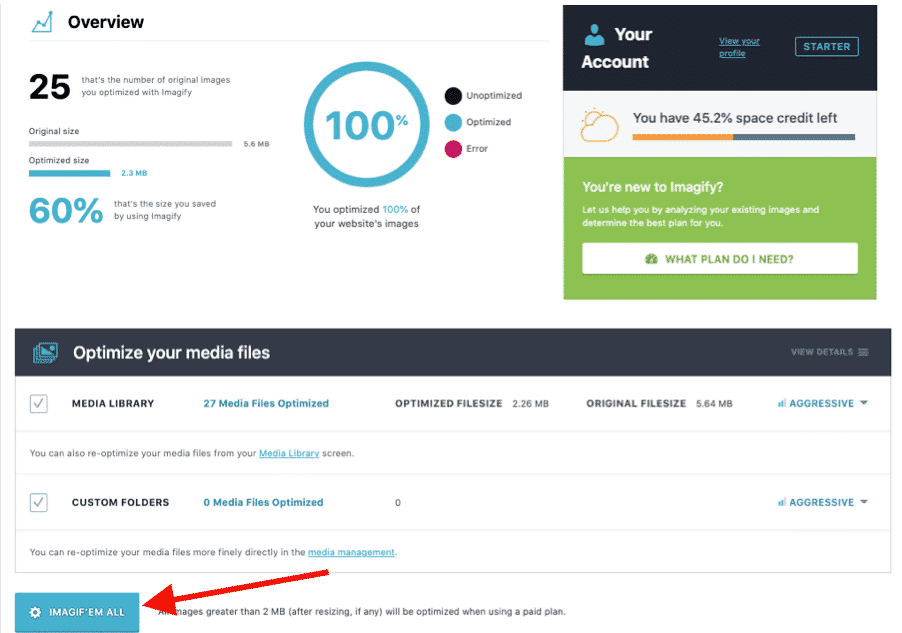
Task: Click the blue Optimized legend swatch
Action: (453, 122)
